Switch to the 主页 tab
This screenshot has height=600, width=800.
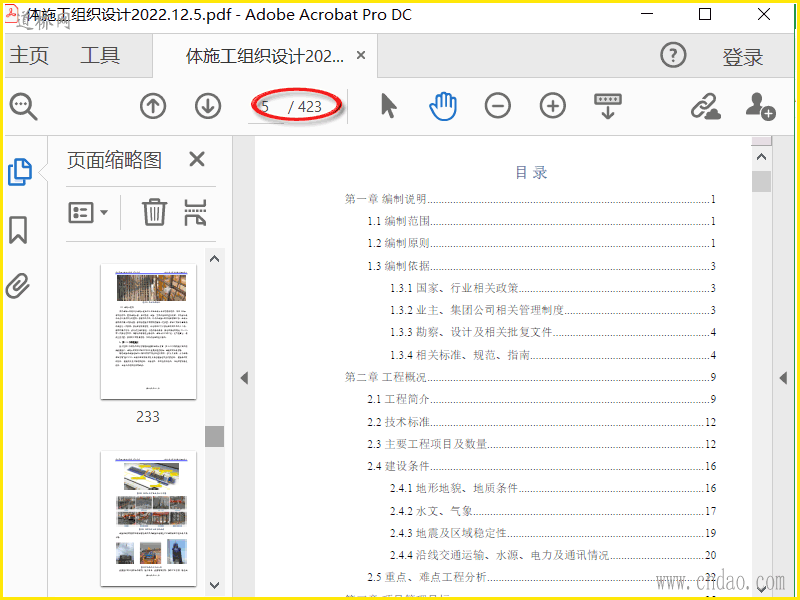coord(29,55)
